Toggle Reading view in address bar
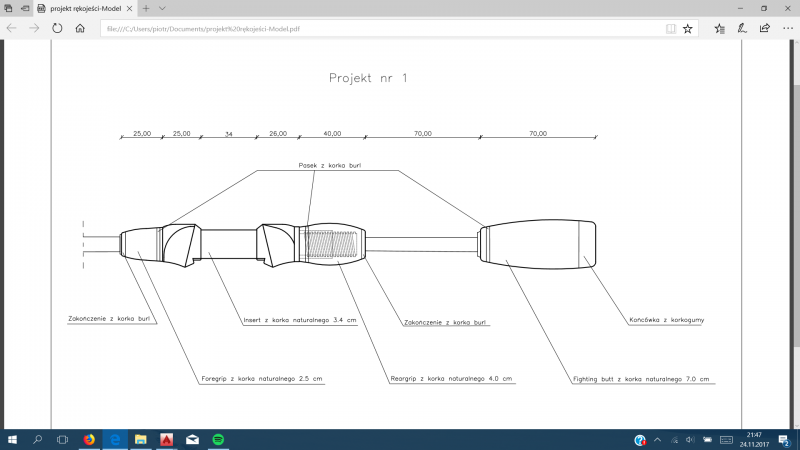800x450 pixels. coord(670,28)
